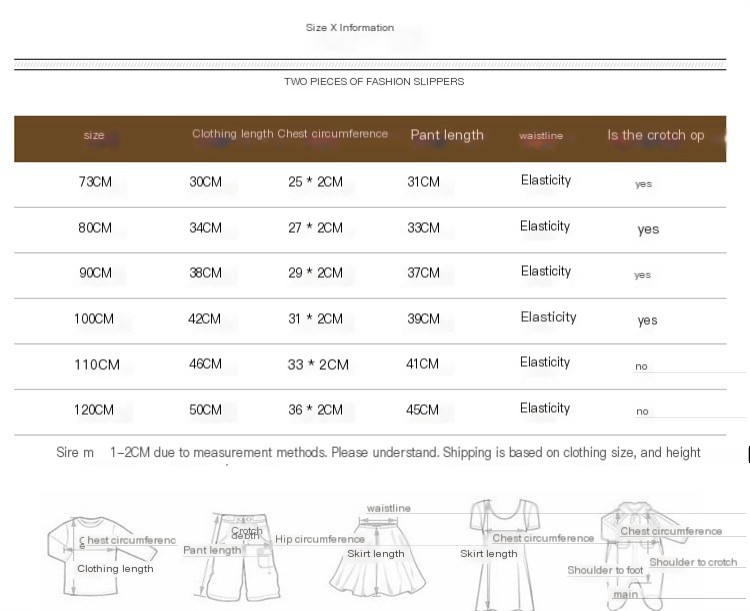Click the 'Shoulder to crotch' diagram label
Image resolution: width=750 pixels, height=611 pixels.
693,562
